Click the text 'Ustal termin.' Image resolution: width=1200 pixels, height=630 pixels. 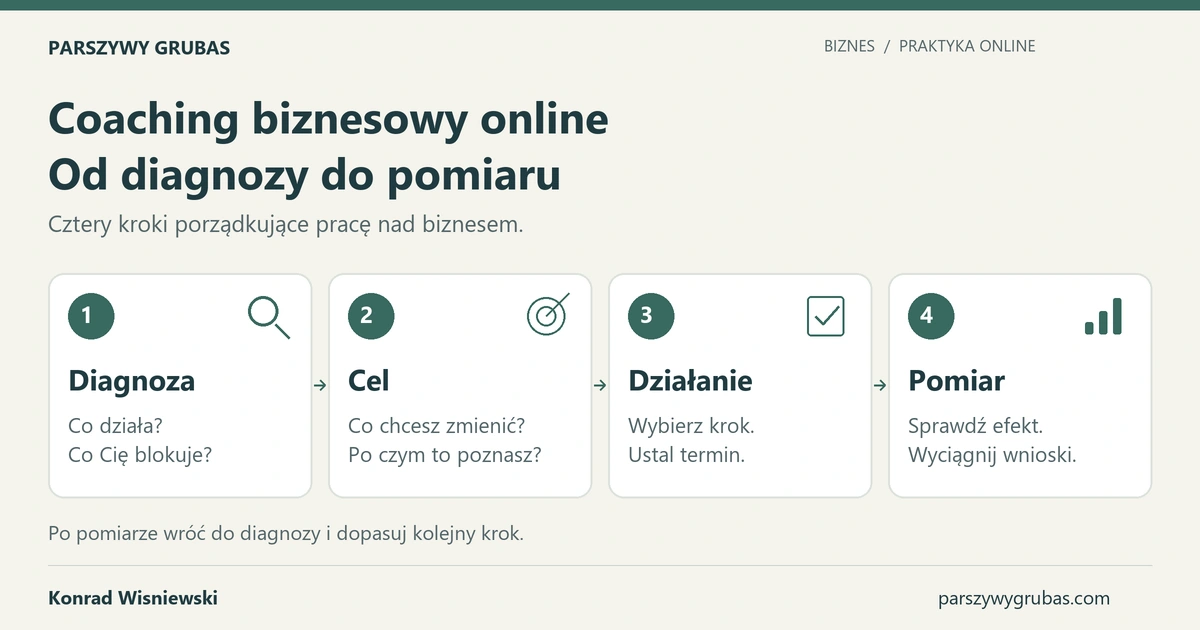687,456
